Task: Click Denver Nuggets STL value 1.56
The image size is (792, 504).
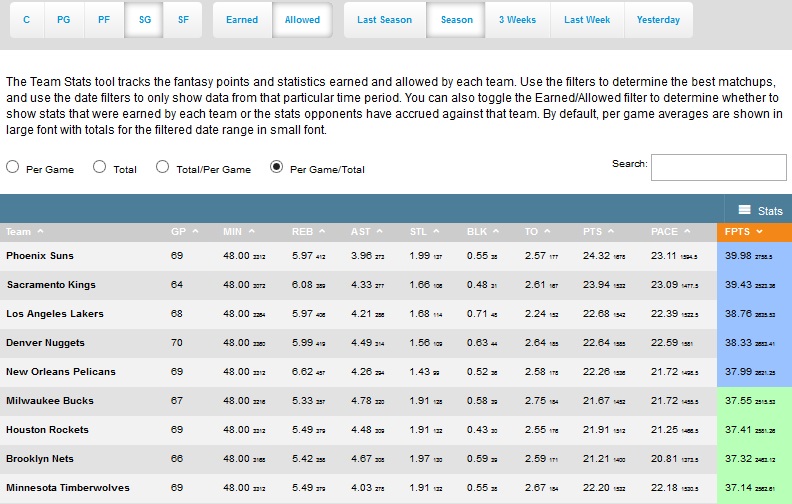Action: 420,342
